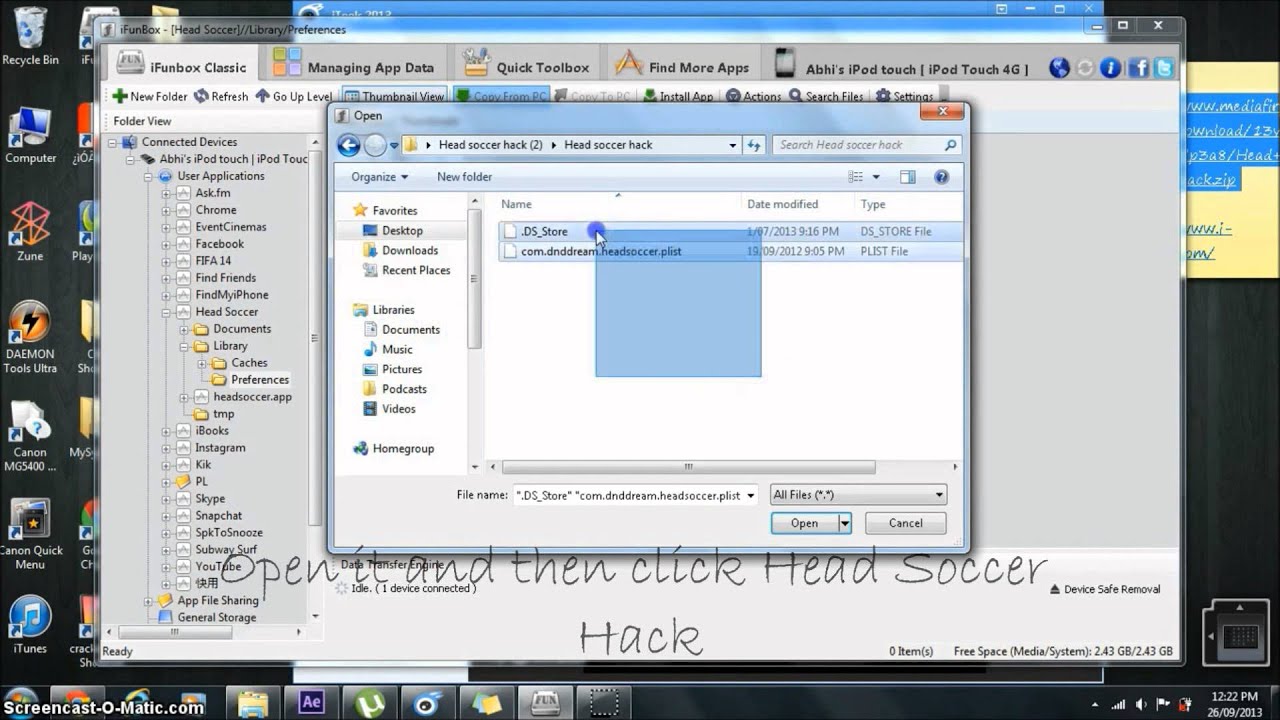Viewport: 1280px width, 720px height.
Task: Select Subway Surf in app tree
Action: [226, 550]
